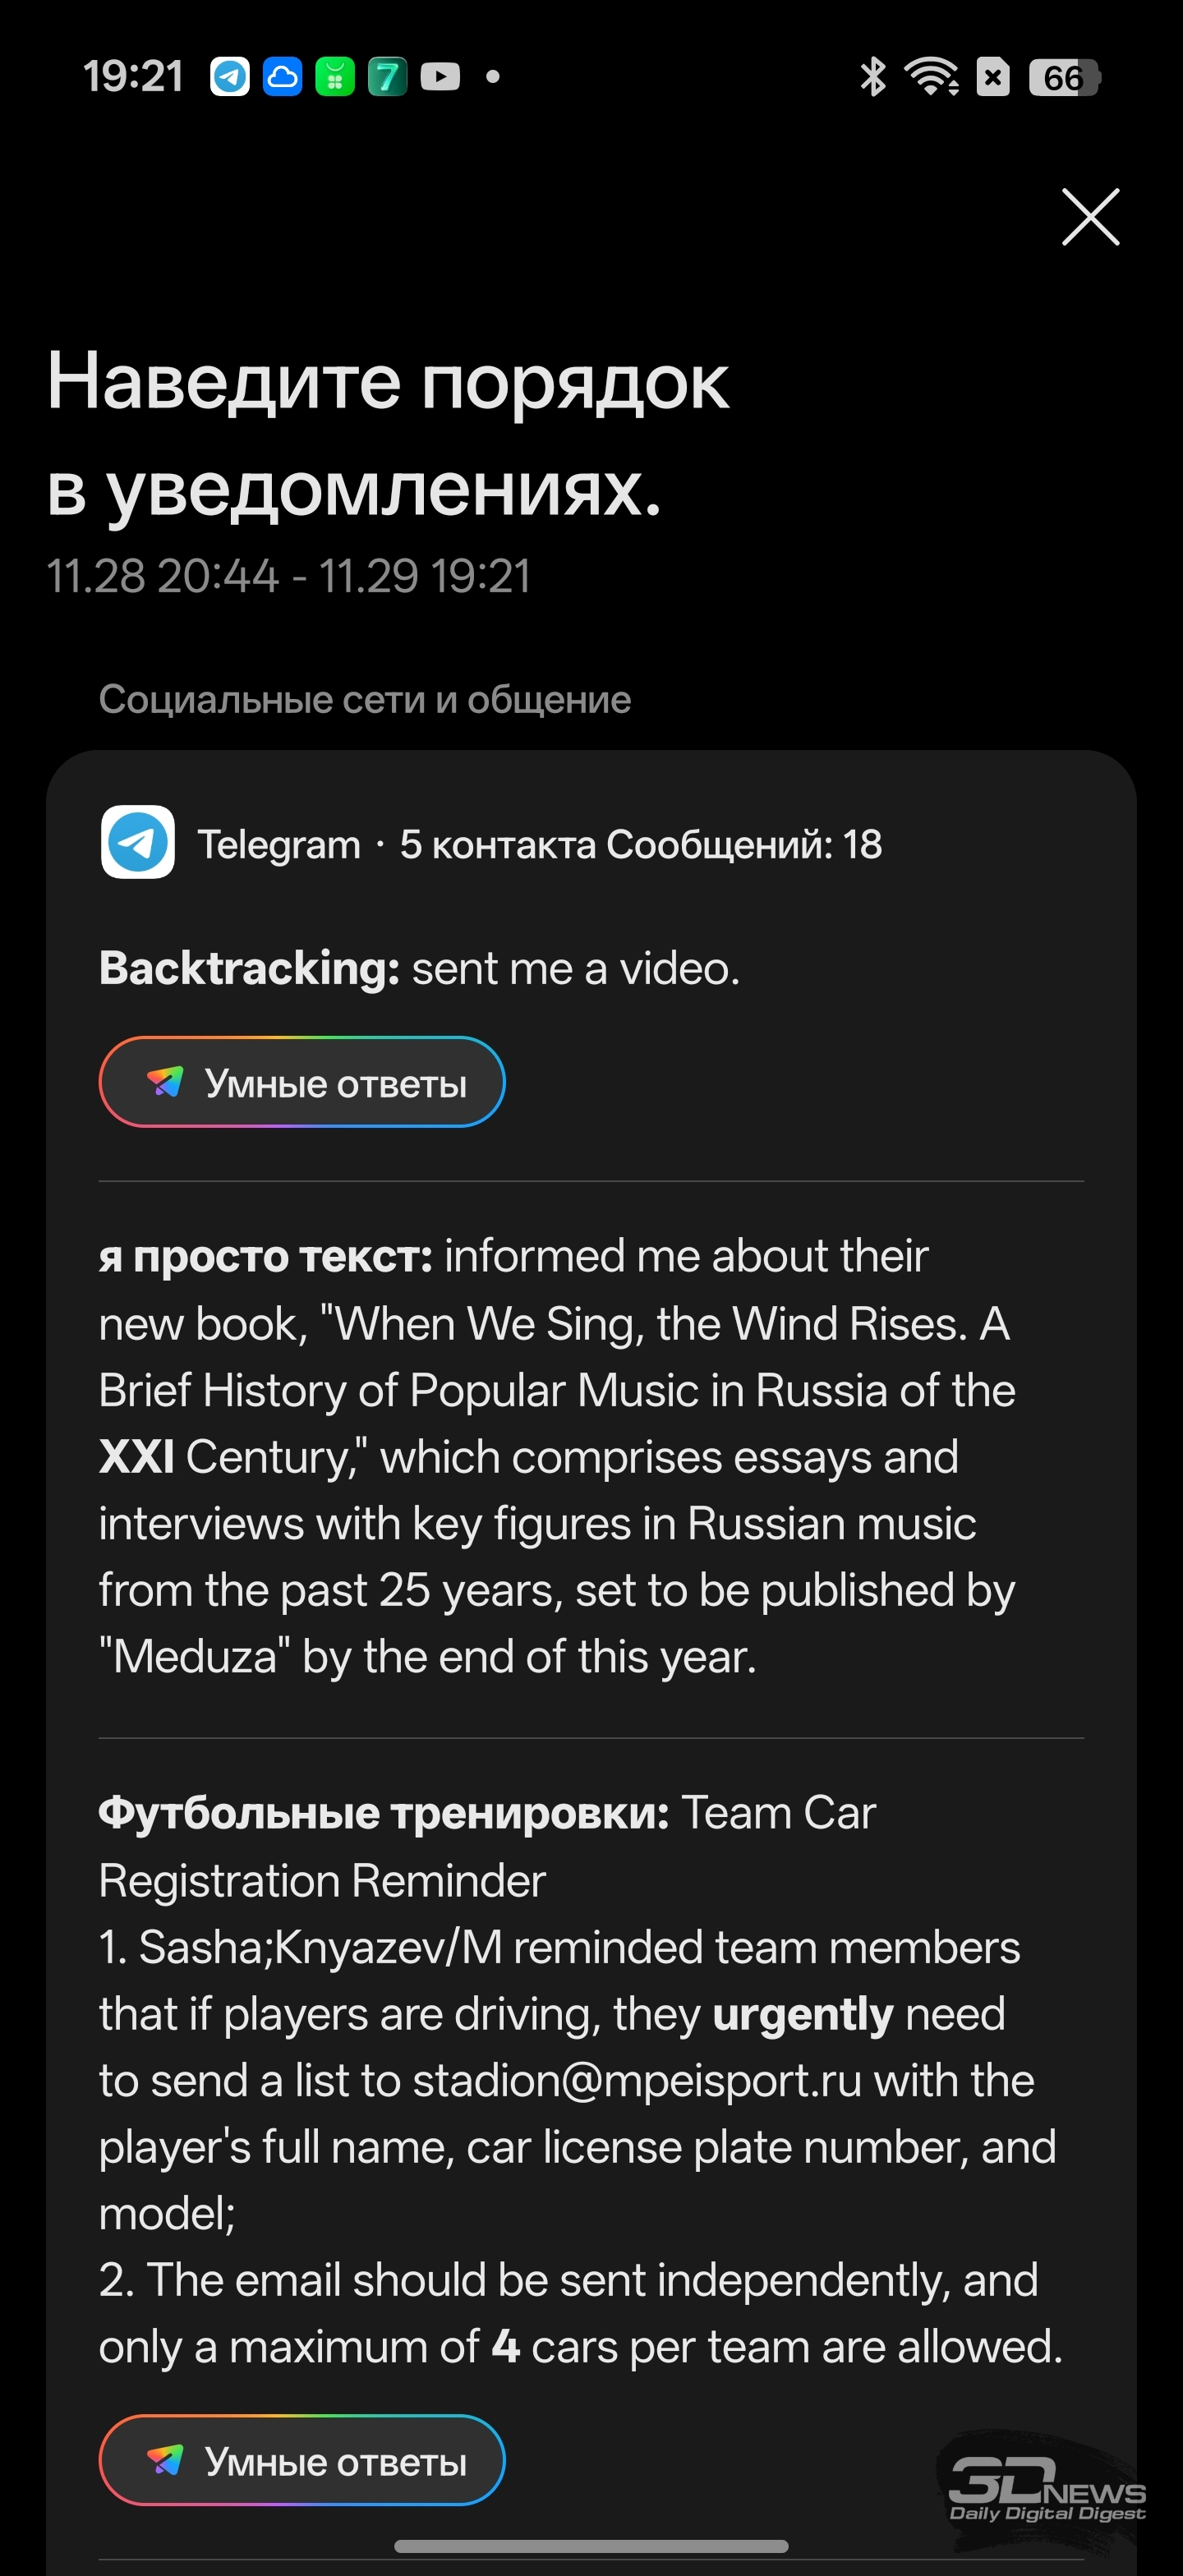The width and height of the screenshot is (1183, 2576).
Task: Tap the green app status bar icon
Action: [x=335, y=77]
